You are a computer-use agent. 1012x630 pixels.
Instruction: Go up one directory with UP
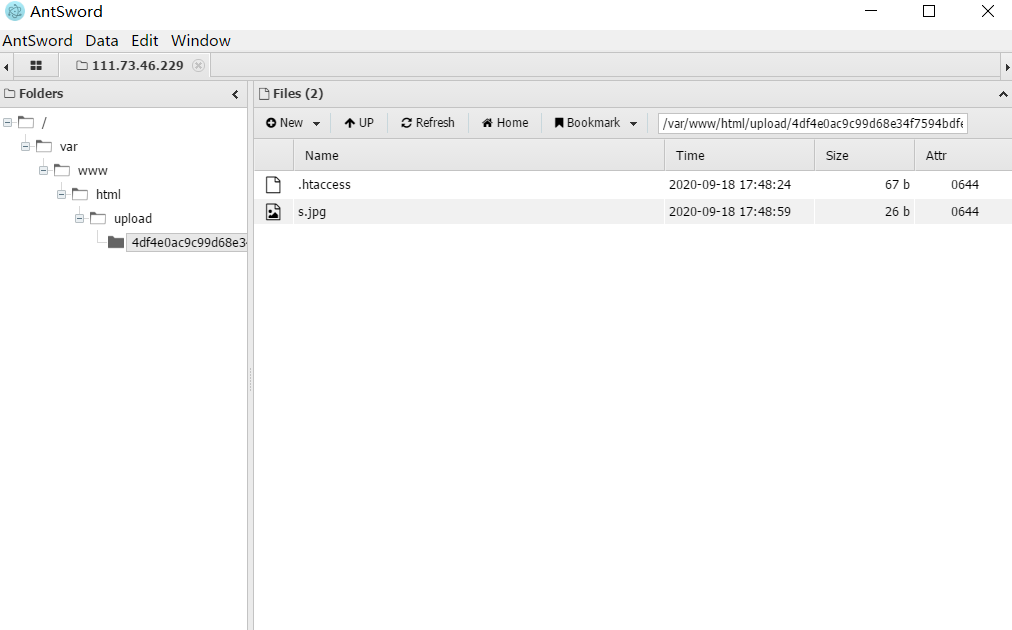pyautogui.click(x=359, y=123)
